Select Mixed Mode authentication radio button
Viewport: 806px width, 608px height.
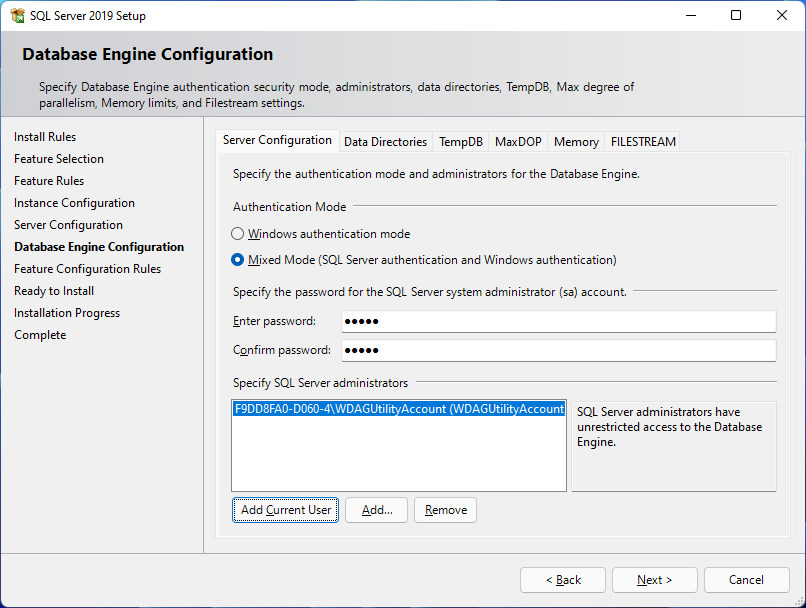237,260
